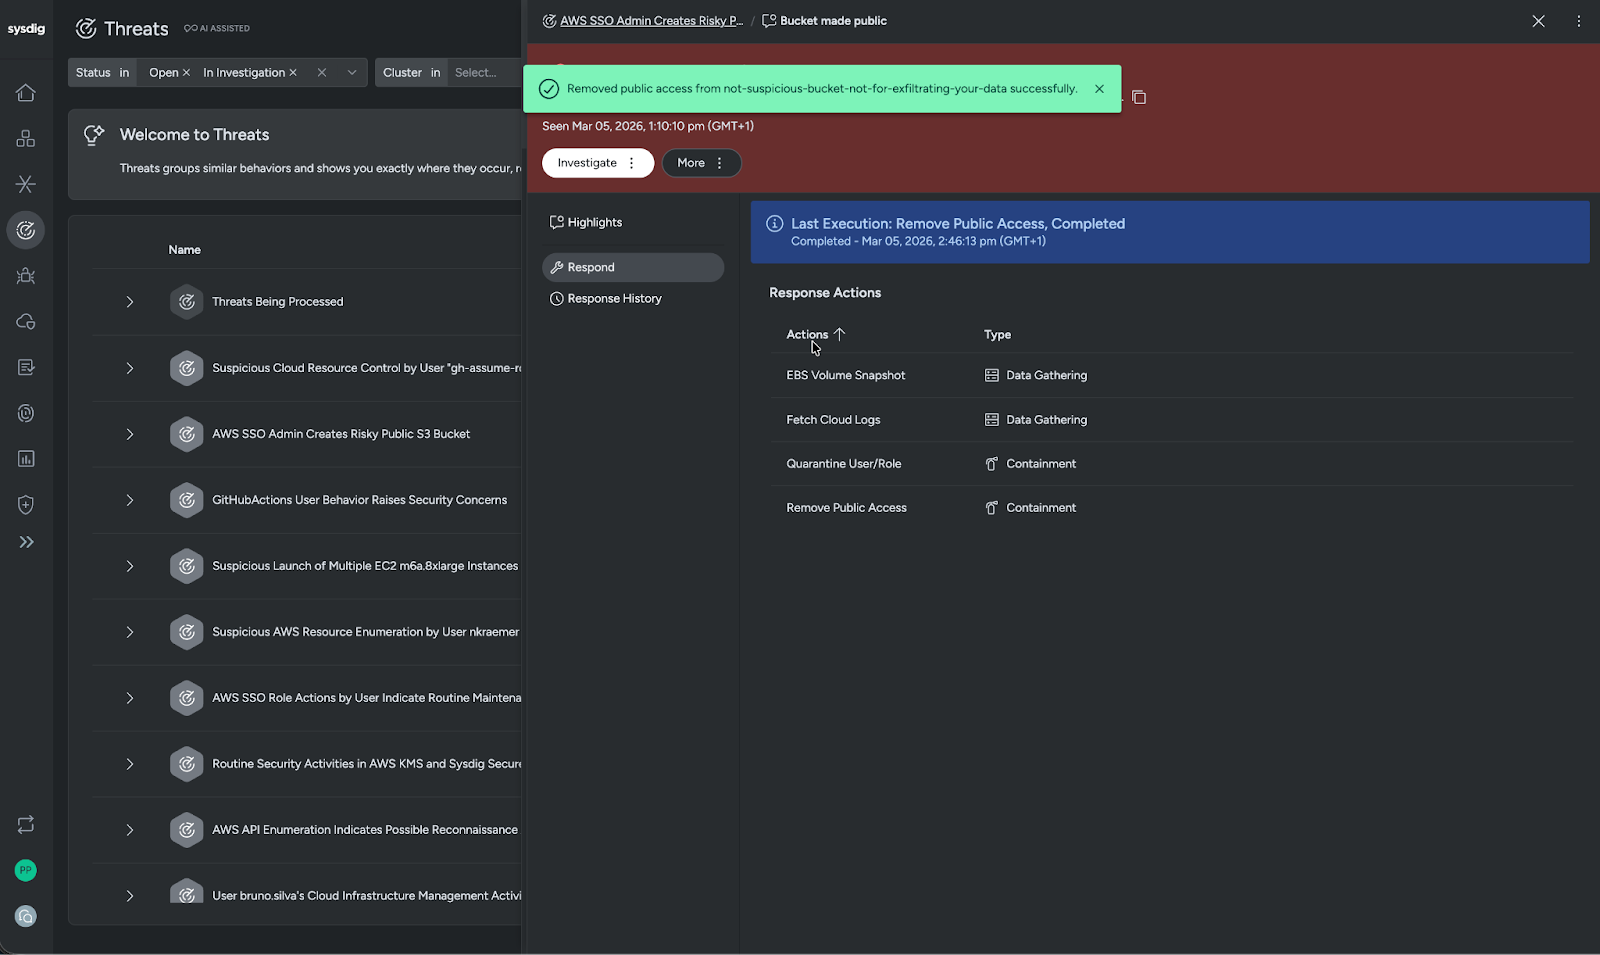This screenshot has width=1600, height=955.
Task: Dismiss the success notification banner
Action: (x=1099, y=89)
